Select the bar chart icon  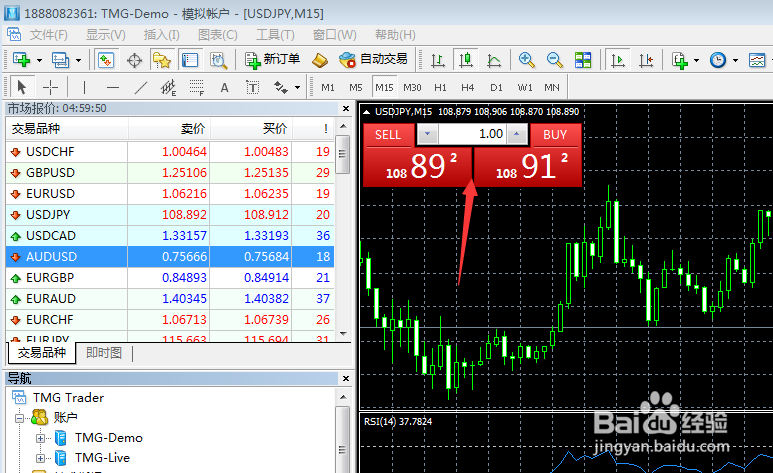point(437,60)
